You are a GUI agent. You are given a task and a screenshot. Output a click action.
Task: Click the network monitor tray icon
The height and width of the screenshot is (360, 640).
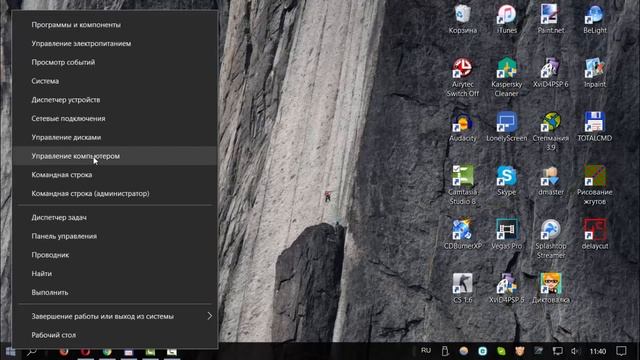pyautogui.click(x=557, y=351)
